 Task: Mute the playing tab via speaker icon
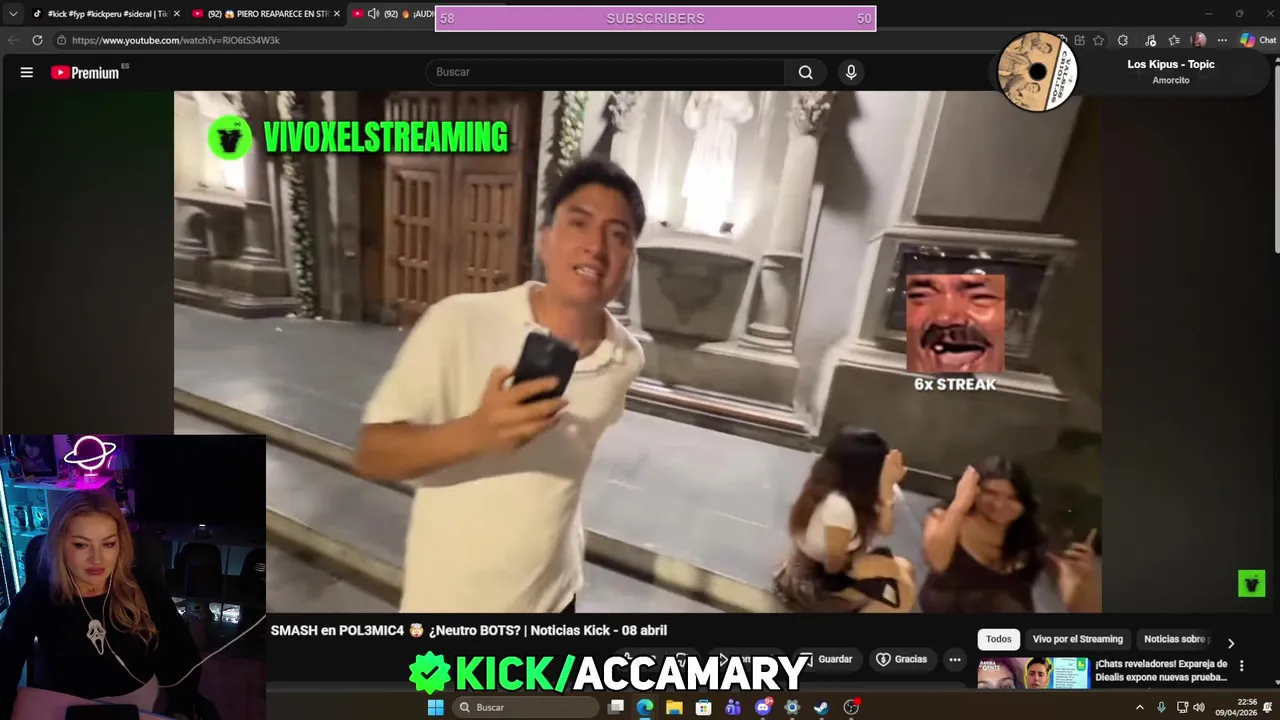pyautogui.click(x=373, y=14)
